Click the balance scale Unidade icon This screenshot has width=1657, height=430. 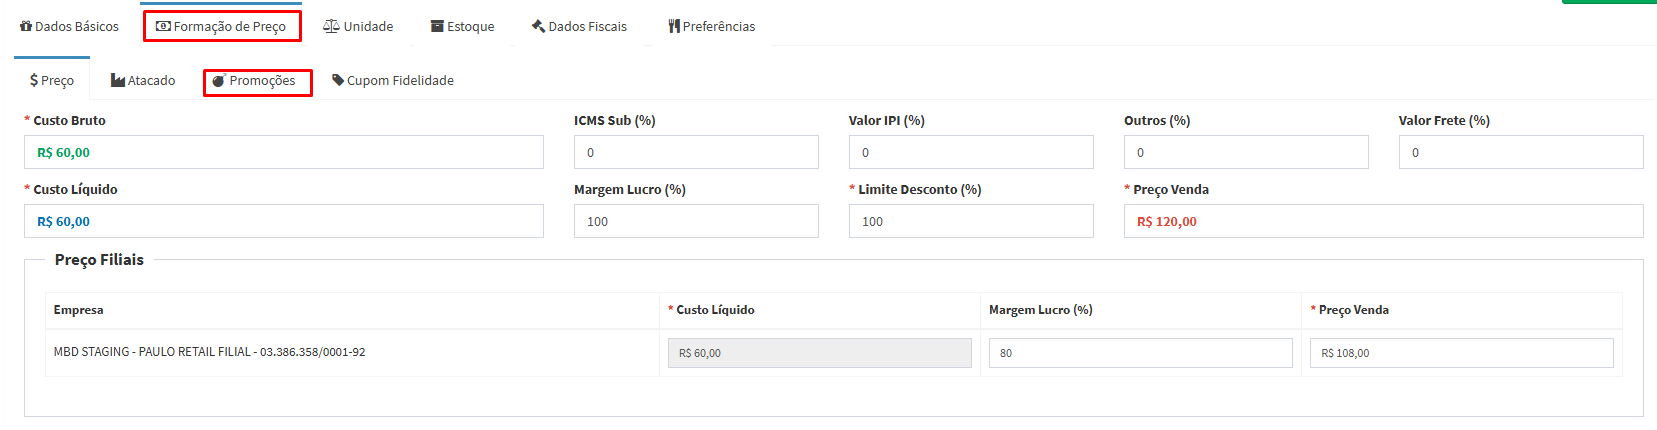[x=331, y=27]
